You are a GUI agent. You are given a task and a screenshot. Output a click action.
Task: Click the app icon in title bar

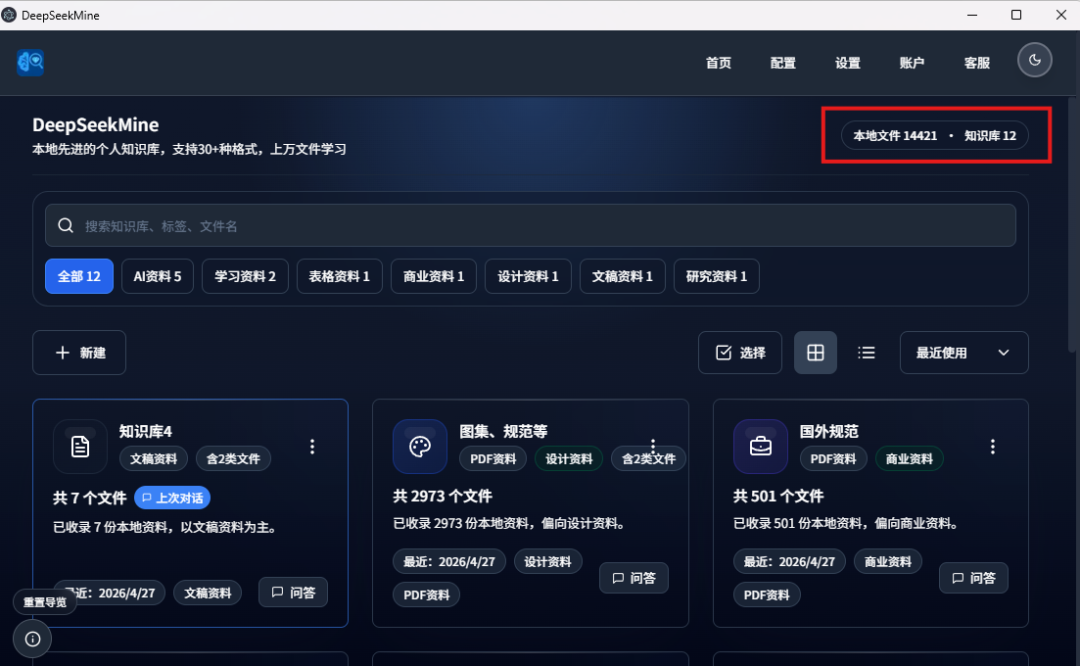[9, 15]
